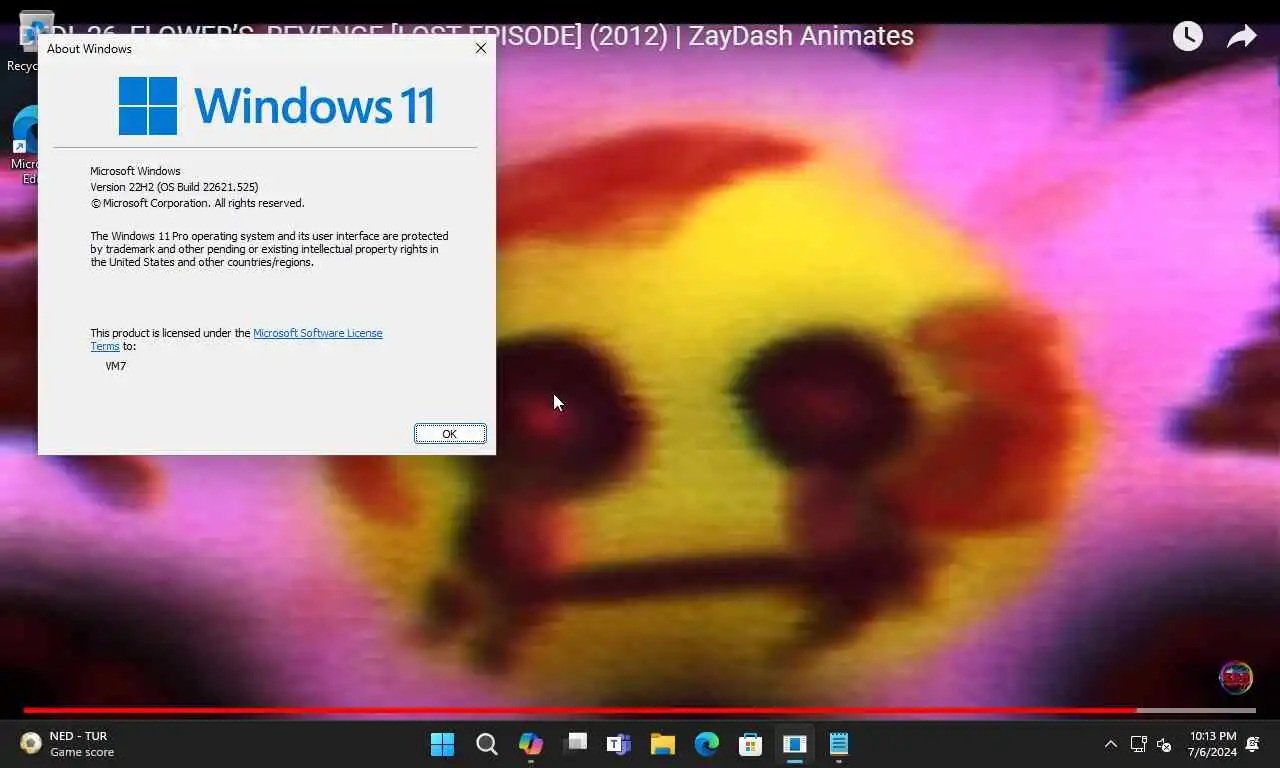Click the Windows 11 logo banner

[276, 105]
